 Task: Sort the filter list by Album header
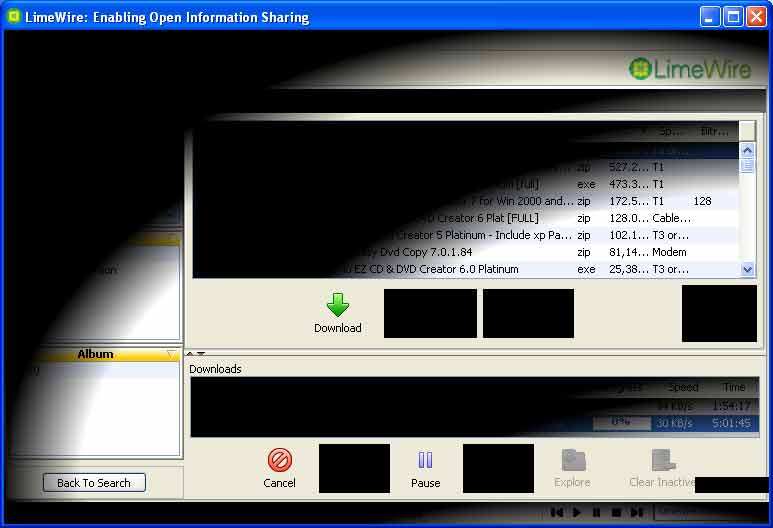coord(95,354)
